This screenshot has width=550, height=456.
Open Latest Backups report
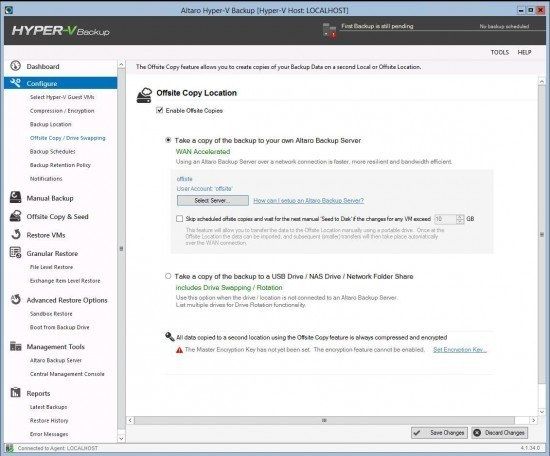(48, 407)
